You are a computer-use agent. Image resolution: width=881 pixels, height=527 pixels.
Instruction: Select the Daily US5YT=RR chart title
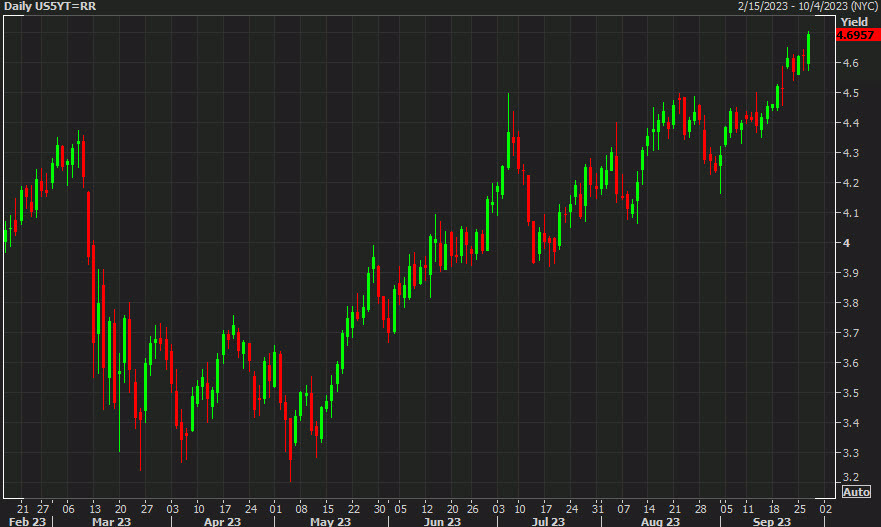tap(50, 6)
